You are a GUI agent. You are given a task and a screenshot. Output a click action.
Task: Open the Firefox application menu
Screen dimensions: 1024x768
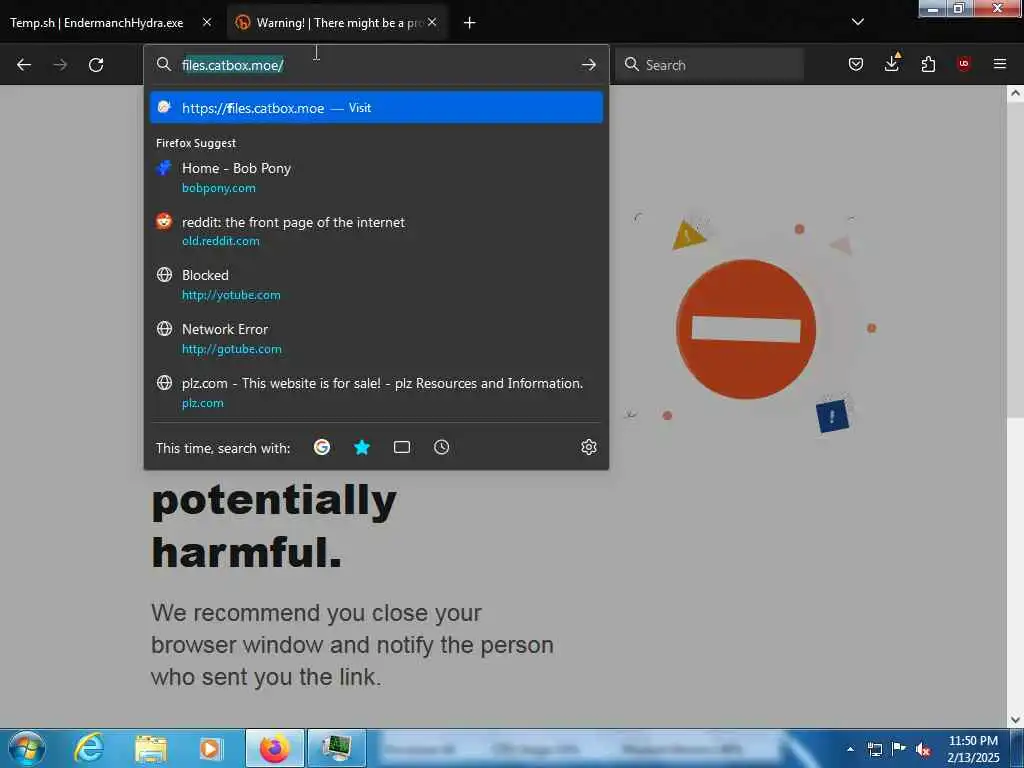click(999, 64)
